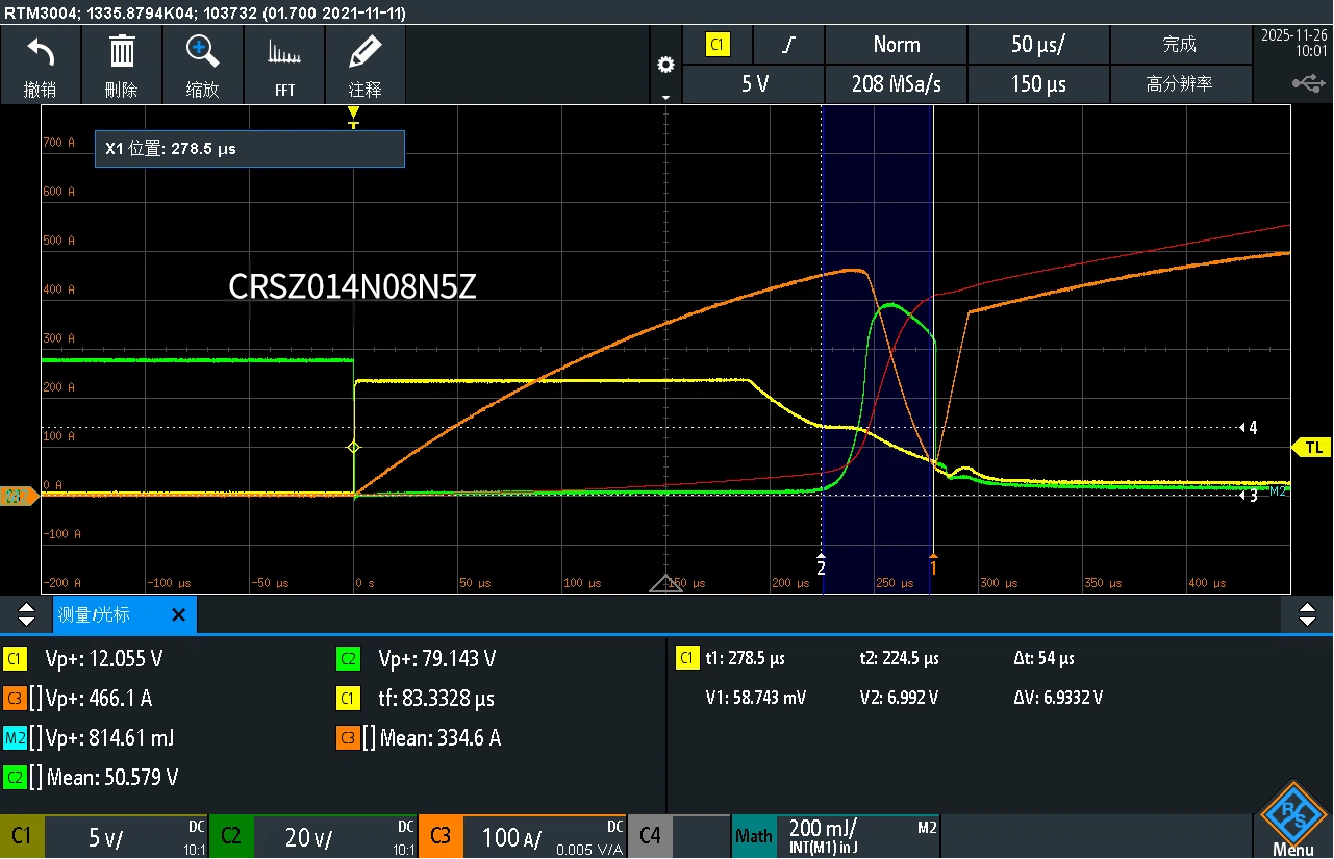
Task: Open the FFT spectrum tool
Action: pos(285,52)
